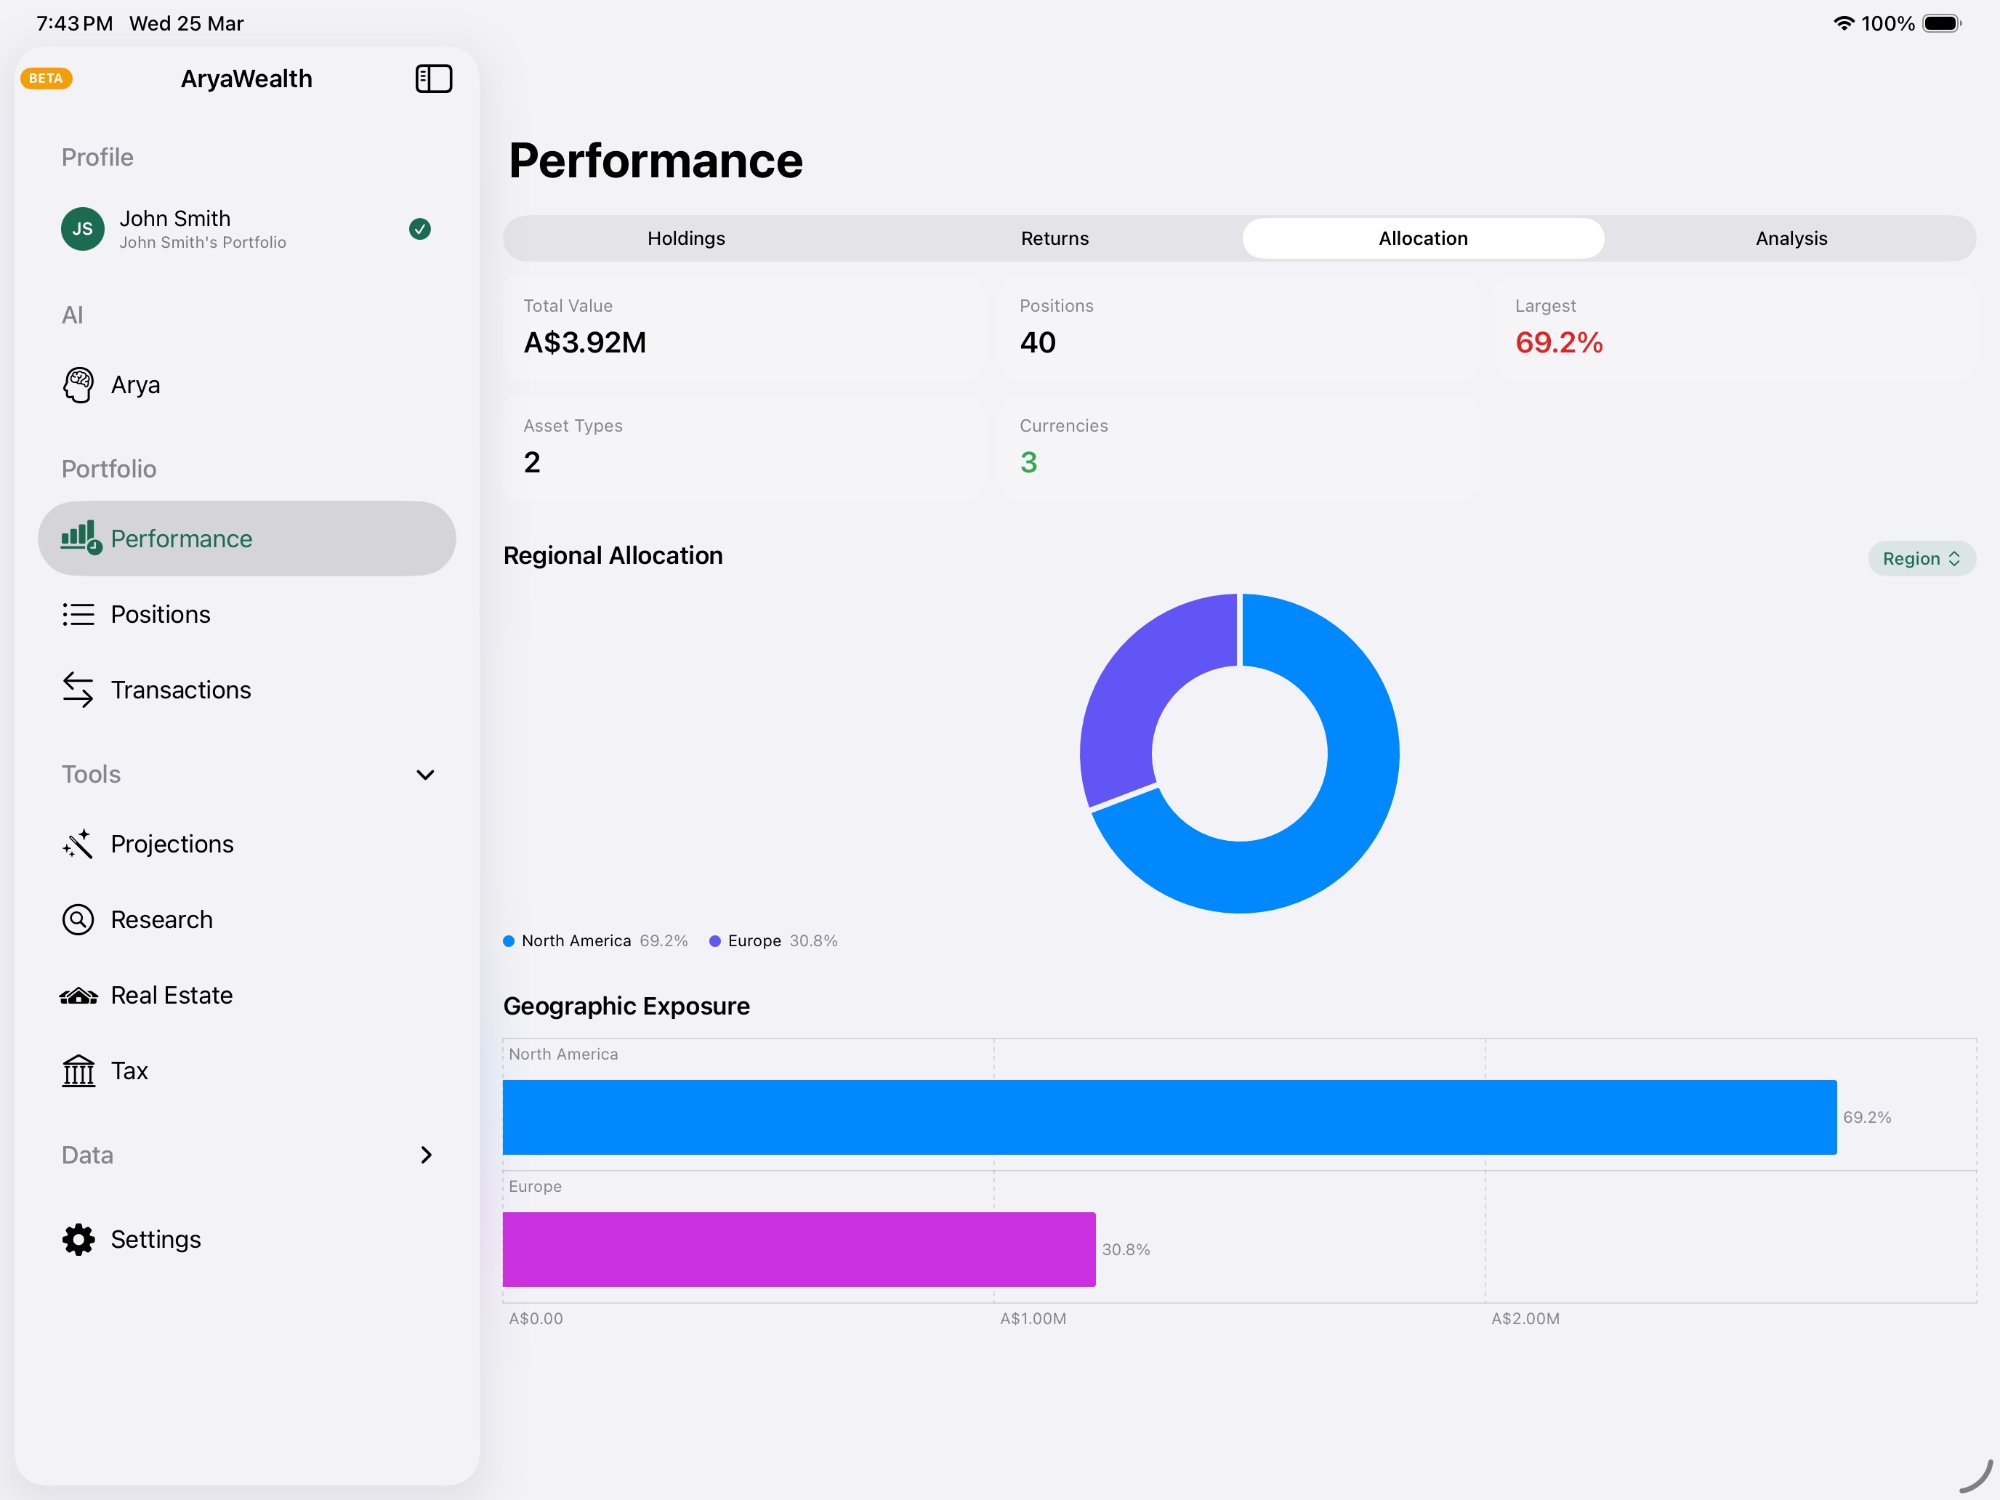The width and height of the screenshot is (2000, 1500).
Task: Select the Performance chart icon
Action: click(80, 538)
